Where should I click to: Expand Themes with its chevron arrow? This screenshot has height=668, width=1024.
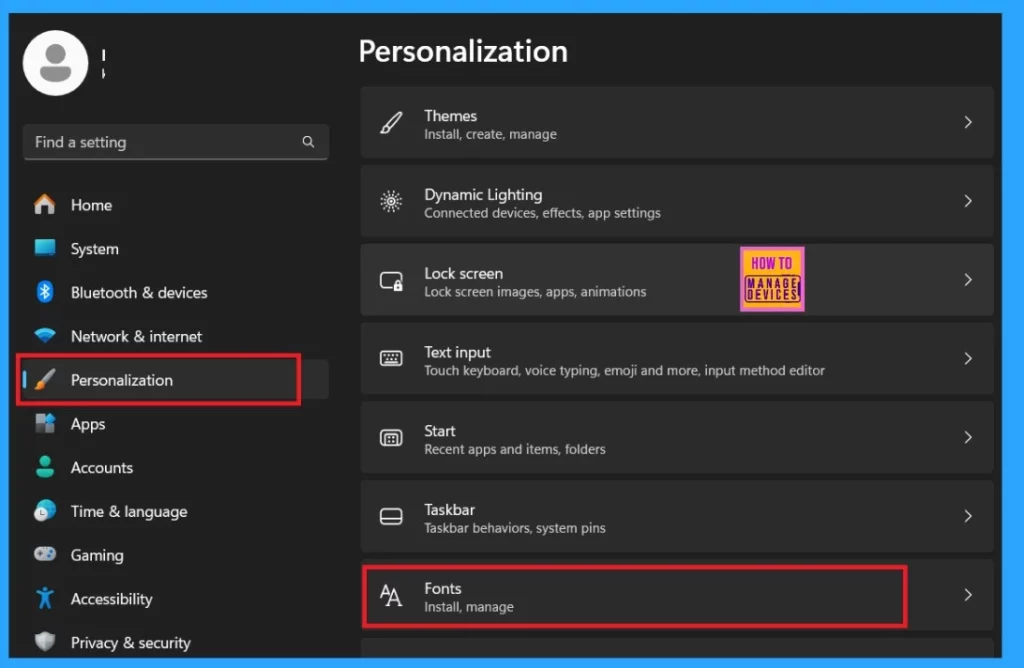pos(968,122)
